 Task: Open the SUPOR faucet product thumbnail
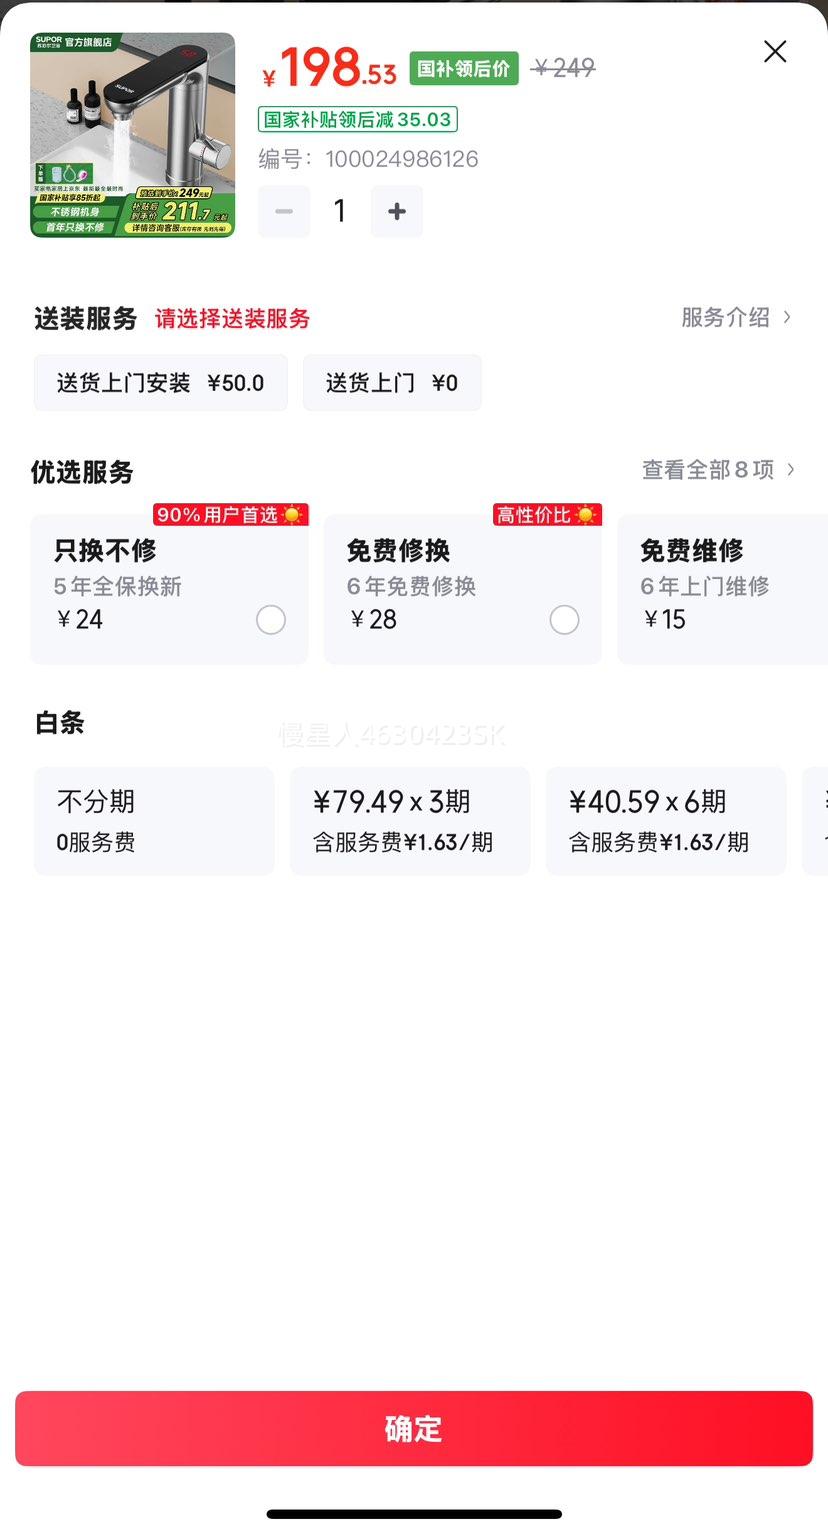[x=133, y=135]
